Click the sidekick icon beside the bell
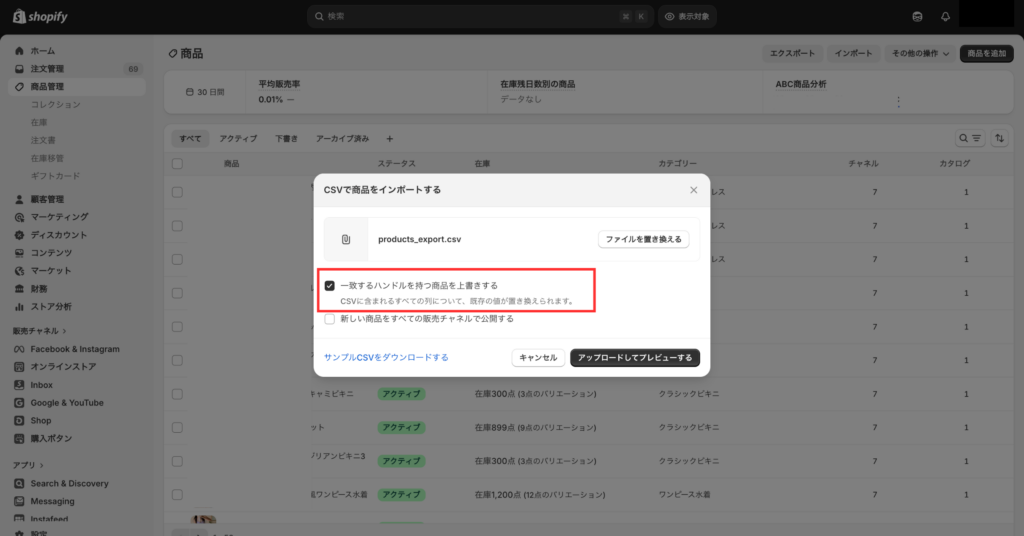The height and width of the screenshot is (536, 1024). pos(917,17)
